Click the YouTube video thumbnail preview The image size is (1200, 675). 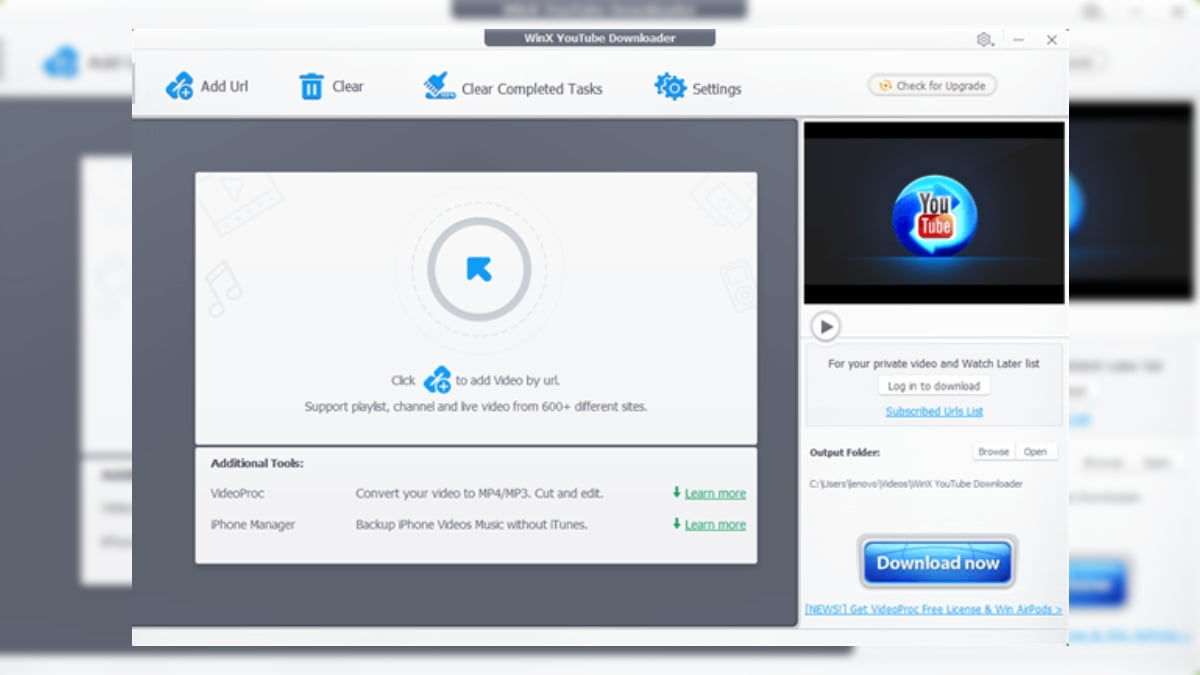click(x=933, y=211)
